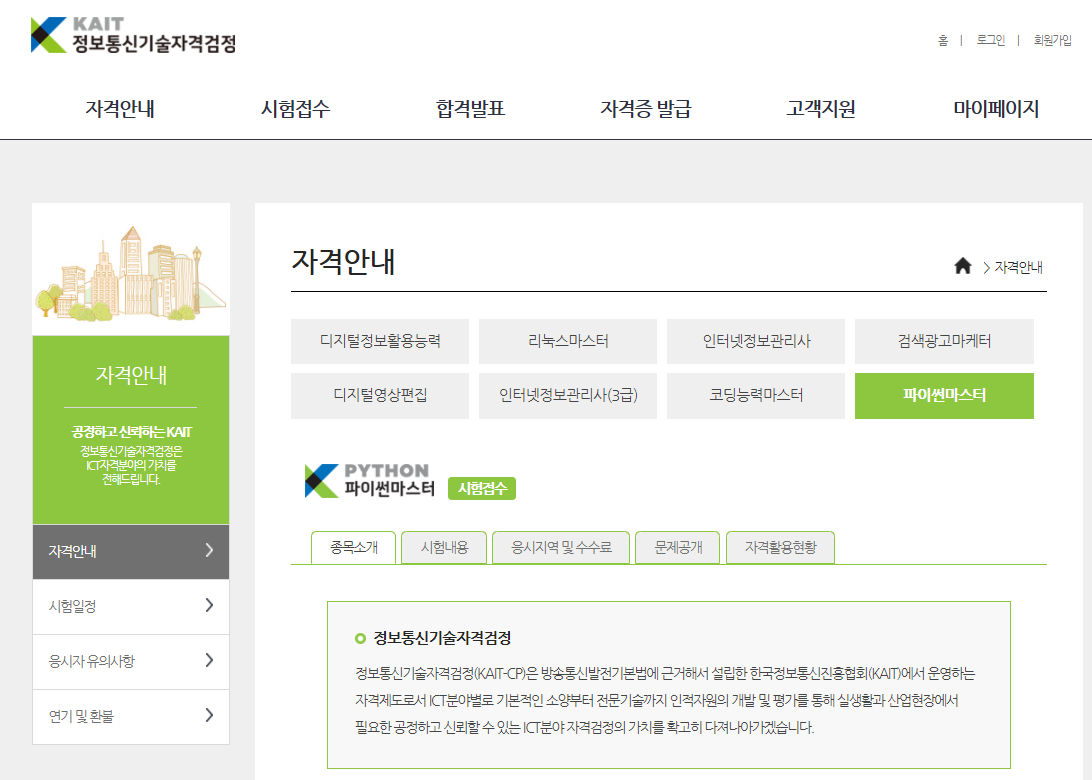Select the highlighted 파이썬마스터 button

pyautogui.click(x=944, y=396)
